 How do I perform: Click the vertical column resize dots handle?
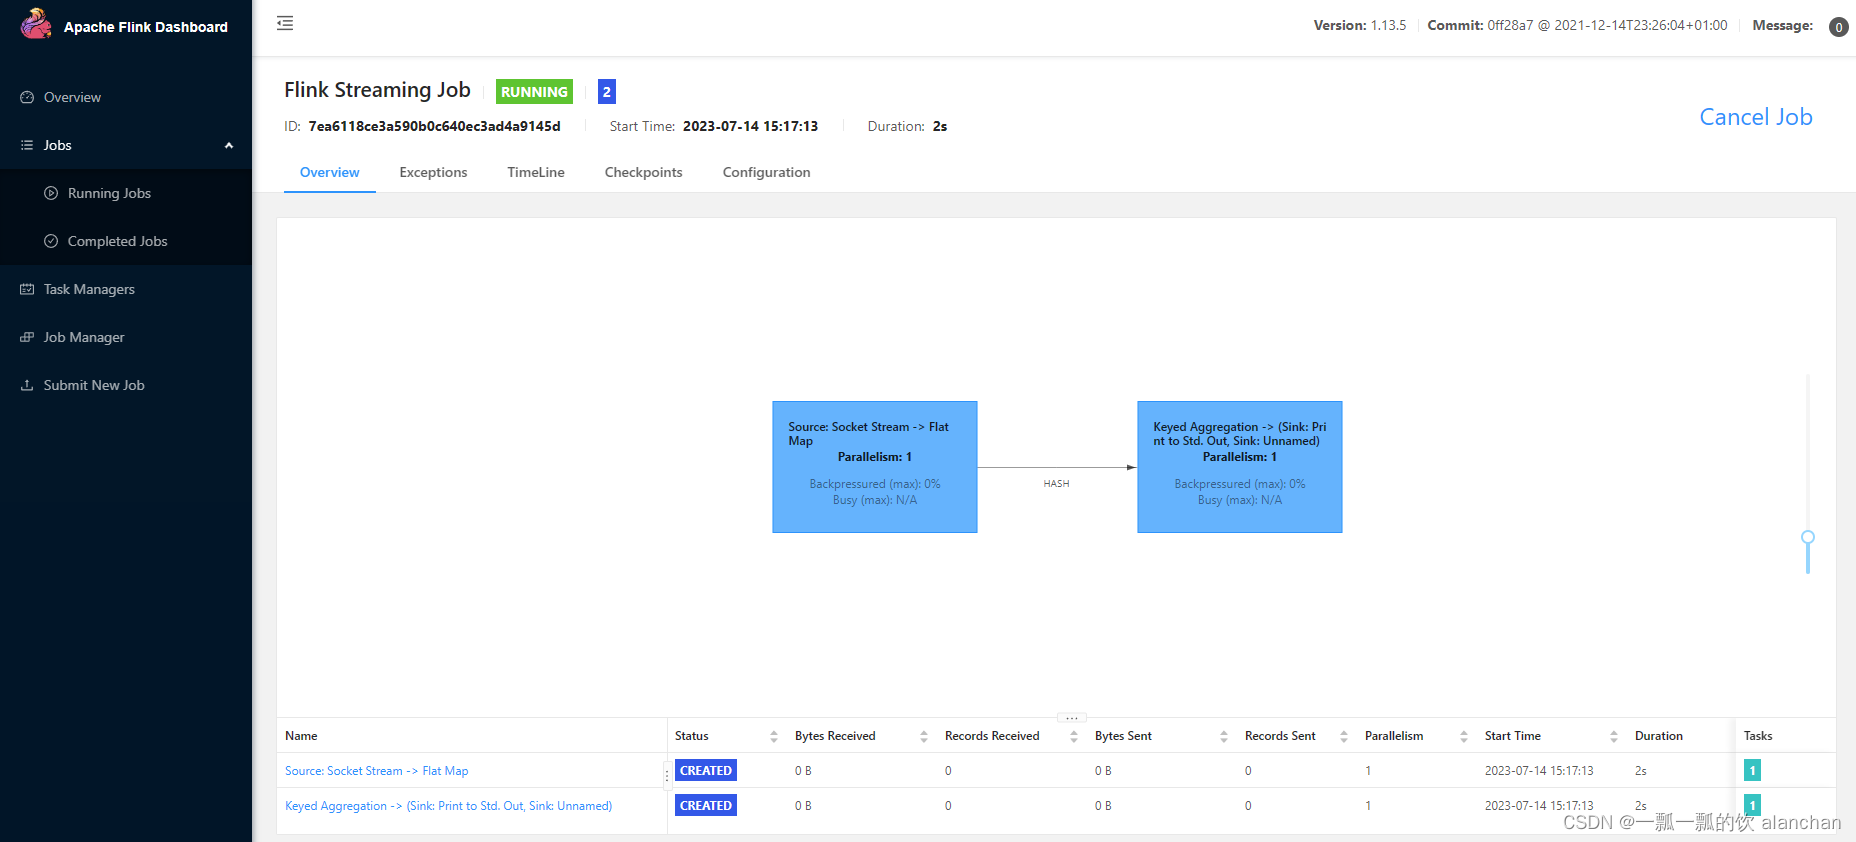pyautogui.click(x=667, y=775)
